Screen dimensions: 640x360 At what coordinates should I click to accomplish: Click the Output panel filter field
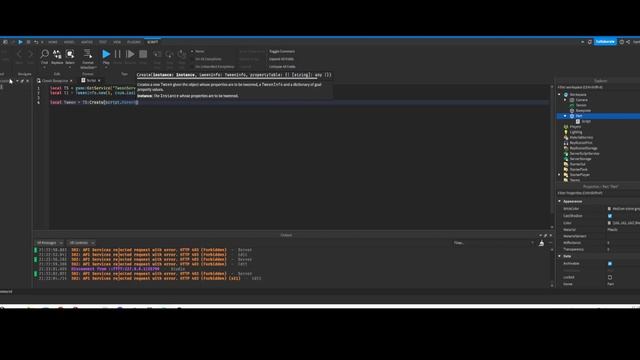[493, 243]
